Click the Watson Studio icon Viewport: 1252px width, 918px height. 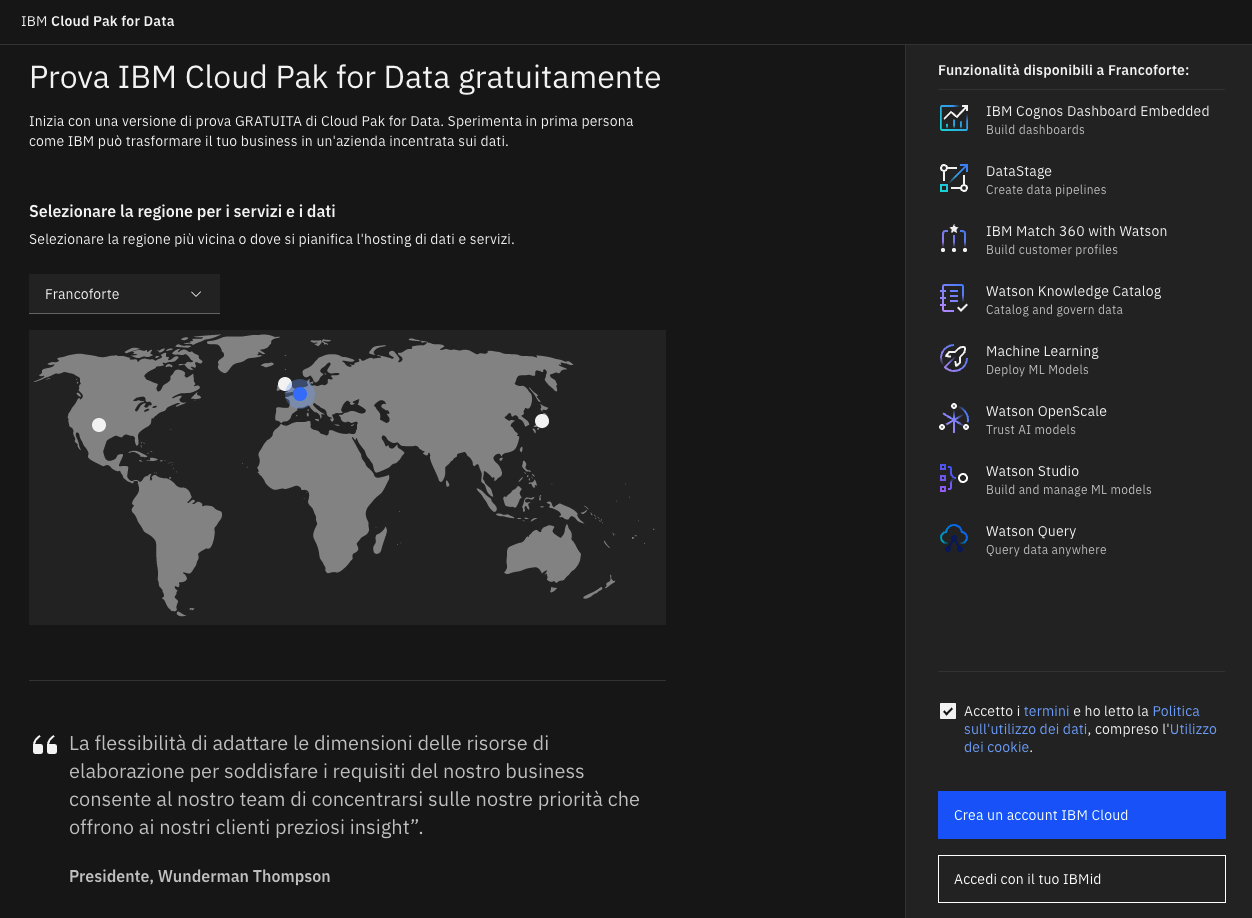click(954, 478)
